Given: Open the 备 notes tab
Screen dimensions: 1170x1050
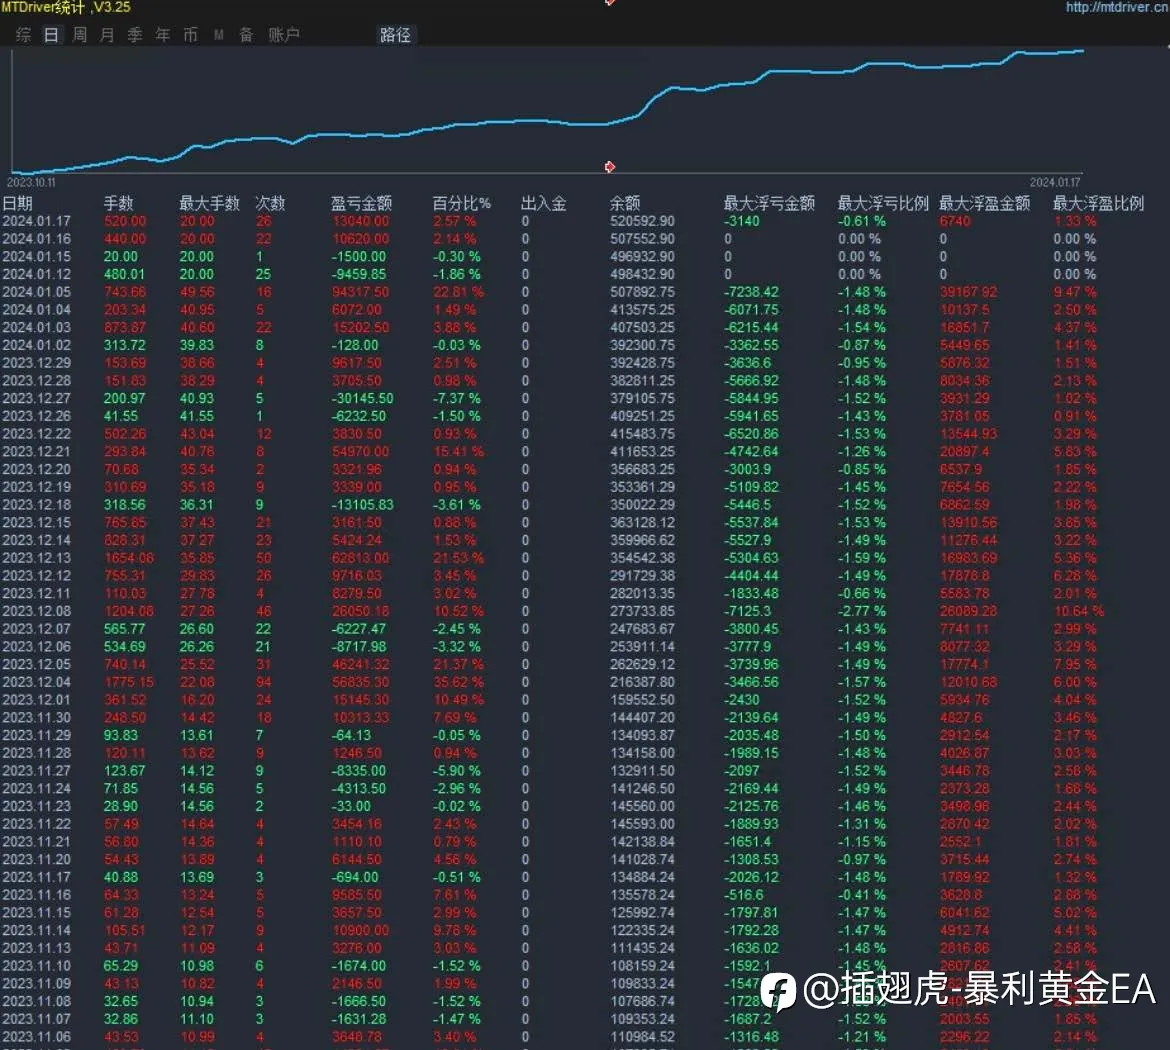Looking at the screenshot, I should [x=246, y=35].
